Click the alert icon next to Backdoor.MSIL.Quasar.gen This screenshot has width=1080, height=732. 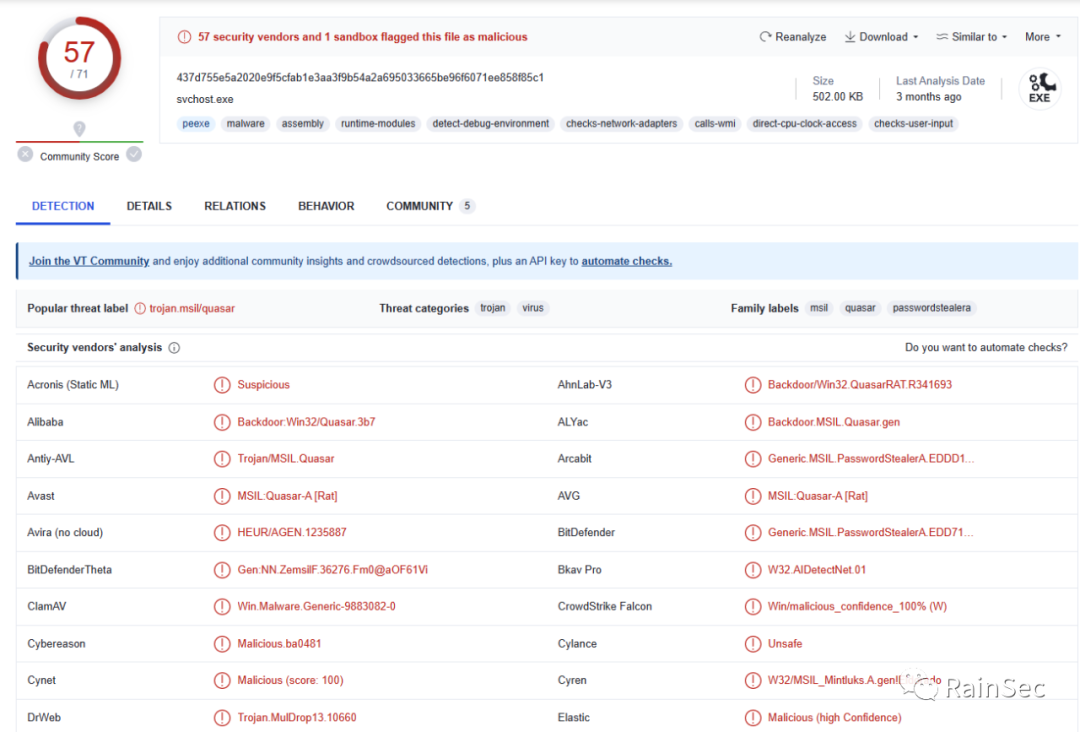[x=753, y=422]
